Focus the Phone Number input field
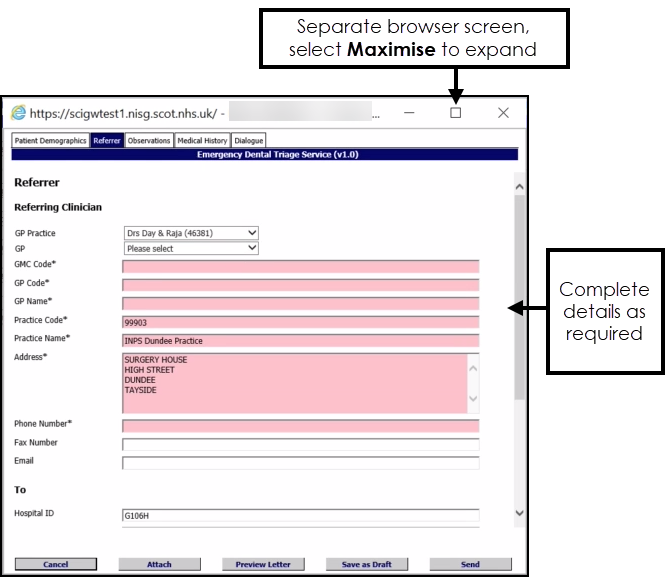This screenshot has height=577, width=672. point(300,426)
